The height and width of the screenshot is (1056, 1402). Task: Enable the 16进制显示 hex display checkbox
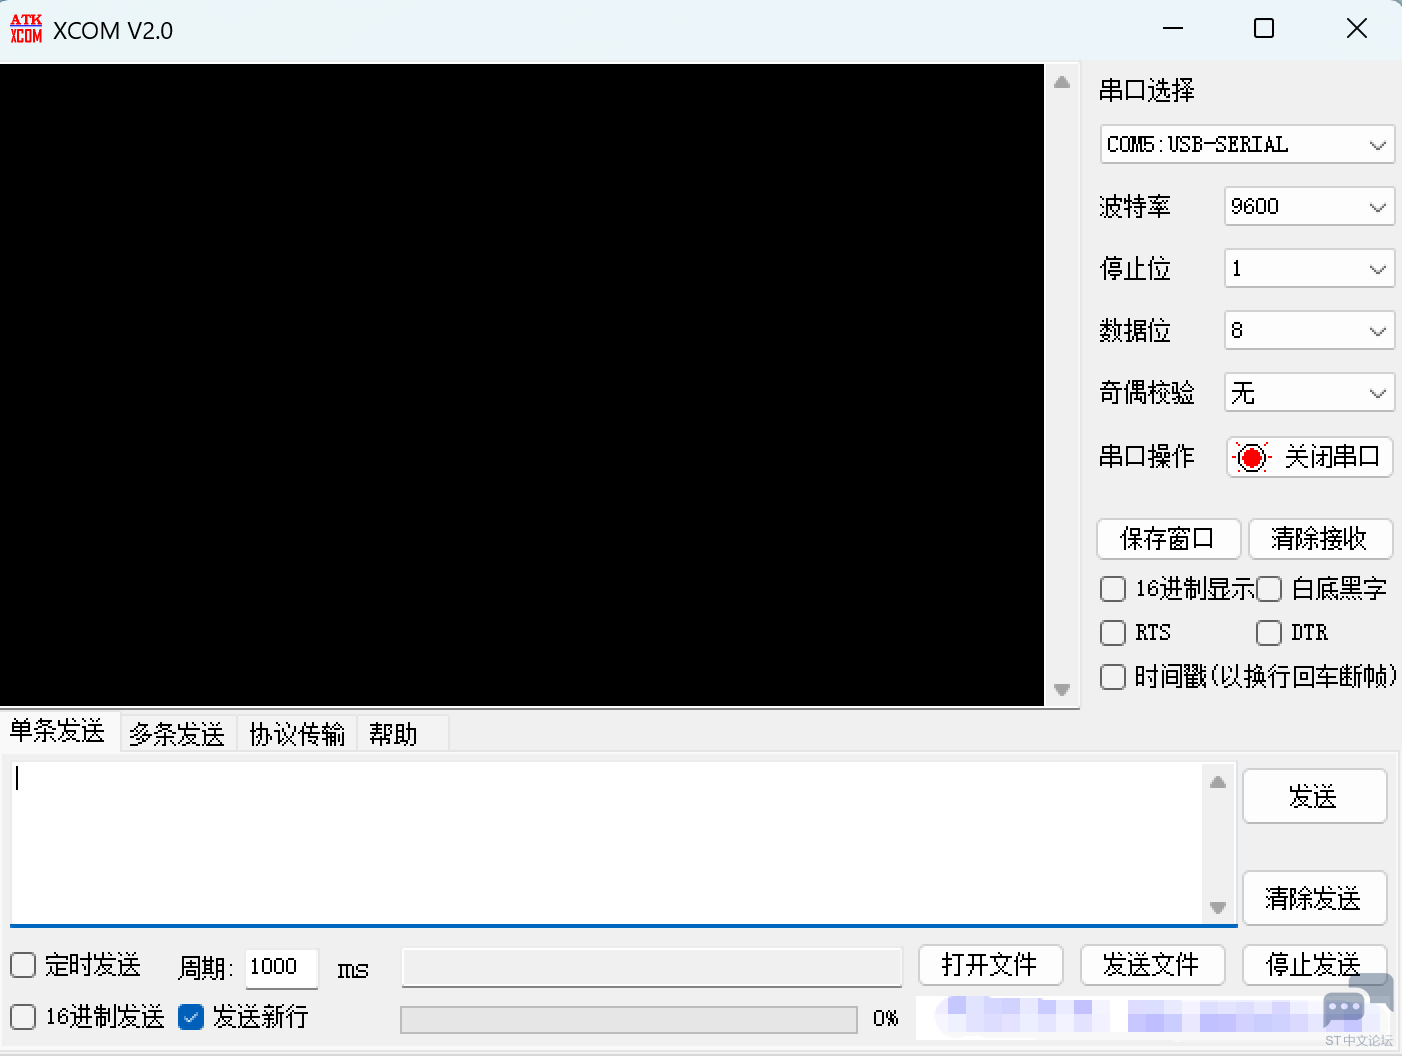(1113, 589)
